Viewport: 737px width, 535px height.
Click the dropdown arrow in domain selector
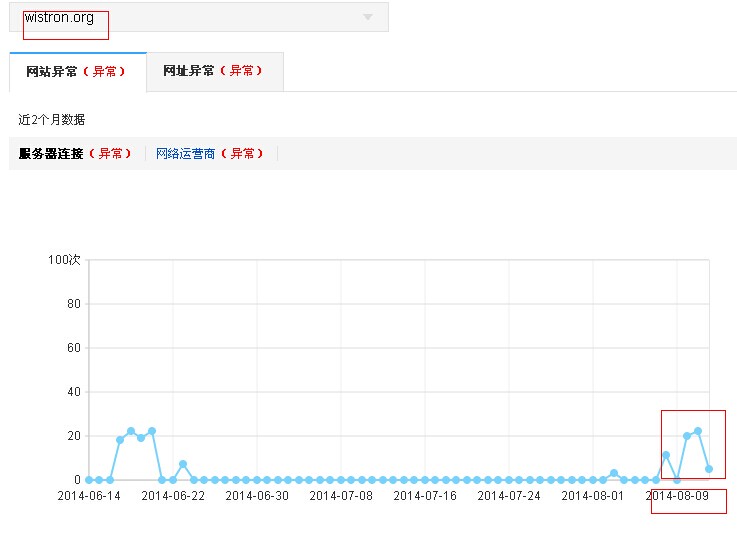[x=368, y=17]
